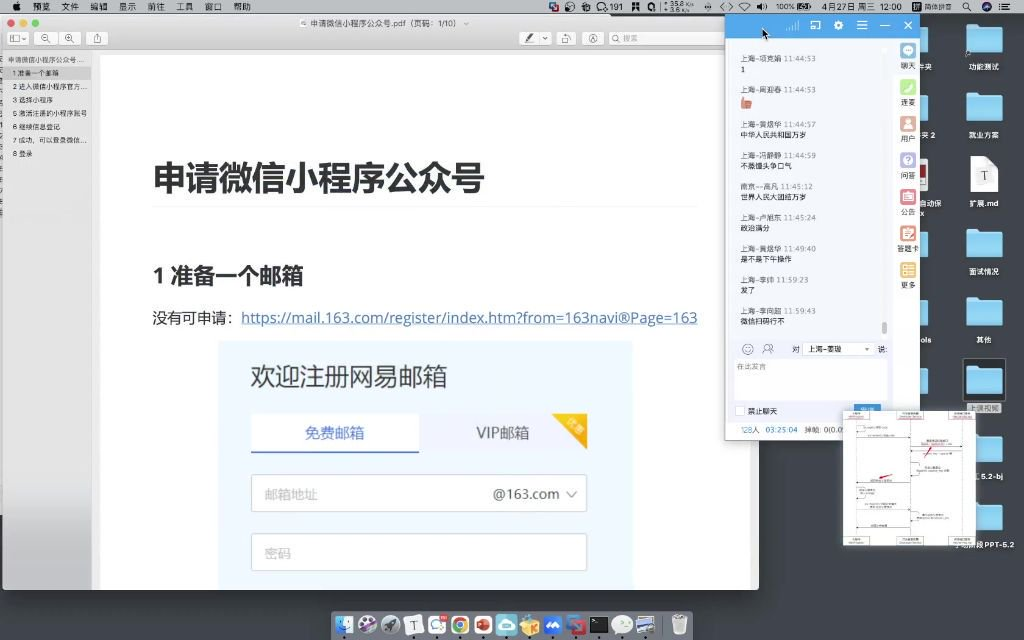The height and width of the screenshot is (640, 1024).
Task: Open the 用户 users icon in side panel
Action: [x=908, y=129]
